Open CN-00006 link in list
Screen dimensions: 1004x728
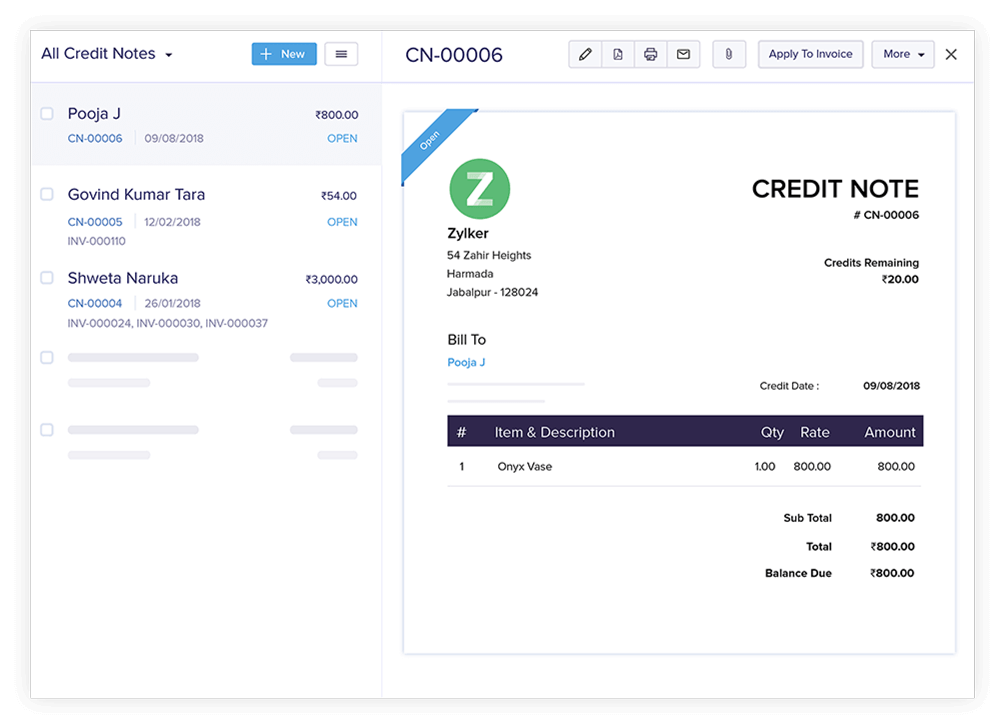point(95,138)
